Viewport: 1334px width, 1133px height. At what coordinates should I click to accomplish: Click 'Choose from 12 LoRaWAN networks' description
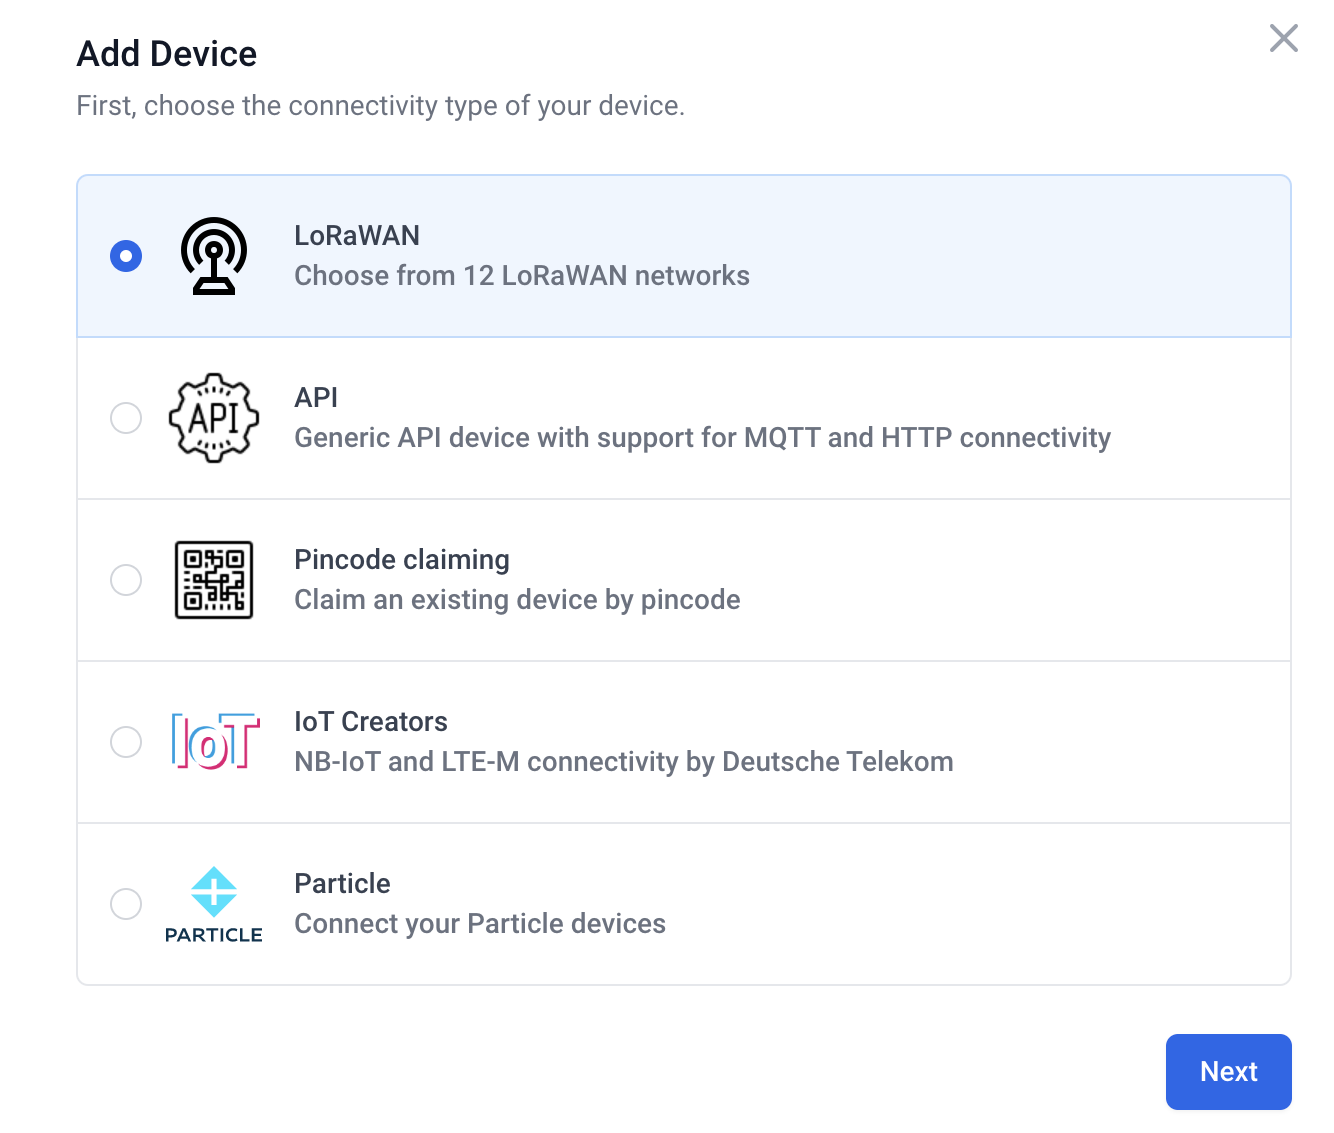click(x=522, y=276)
